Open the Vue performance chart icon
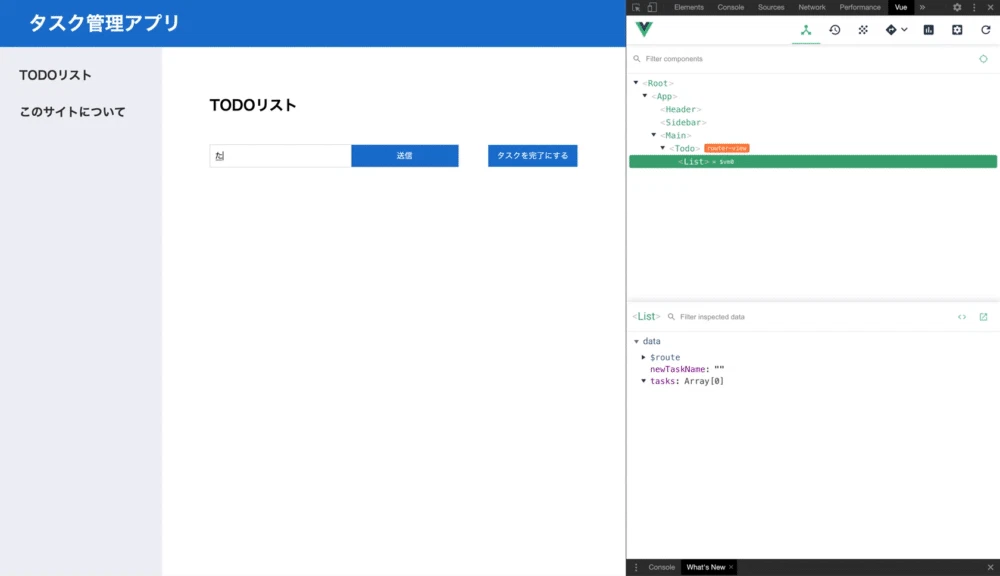The height and width of the screenshot is (576, 1000). 929,30
